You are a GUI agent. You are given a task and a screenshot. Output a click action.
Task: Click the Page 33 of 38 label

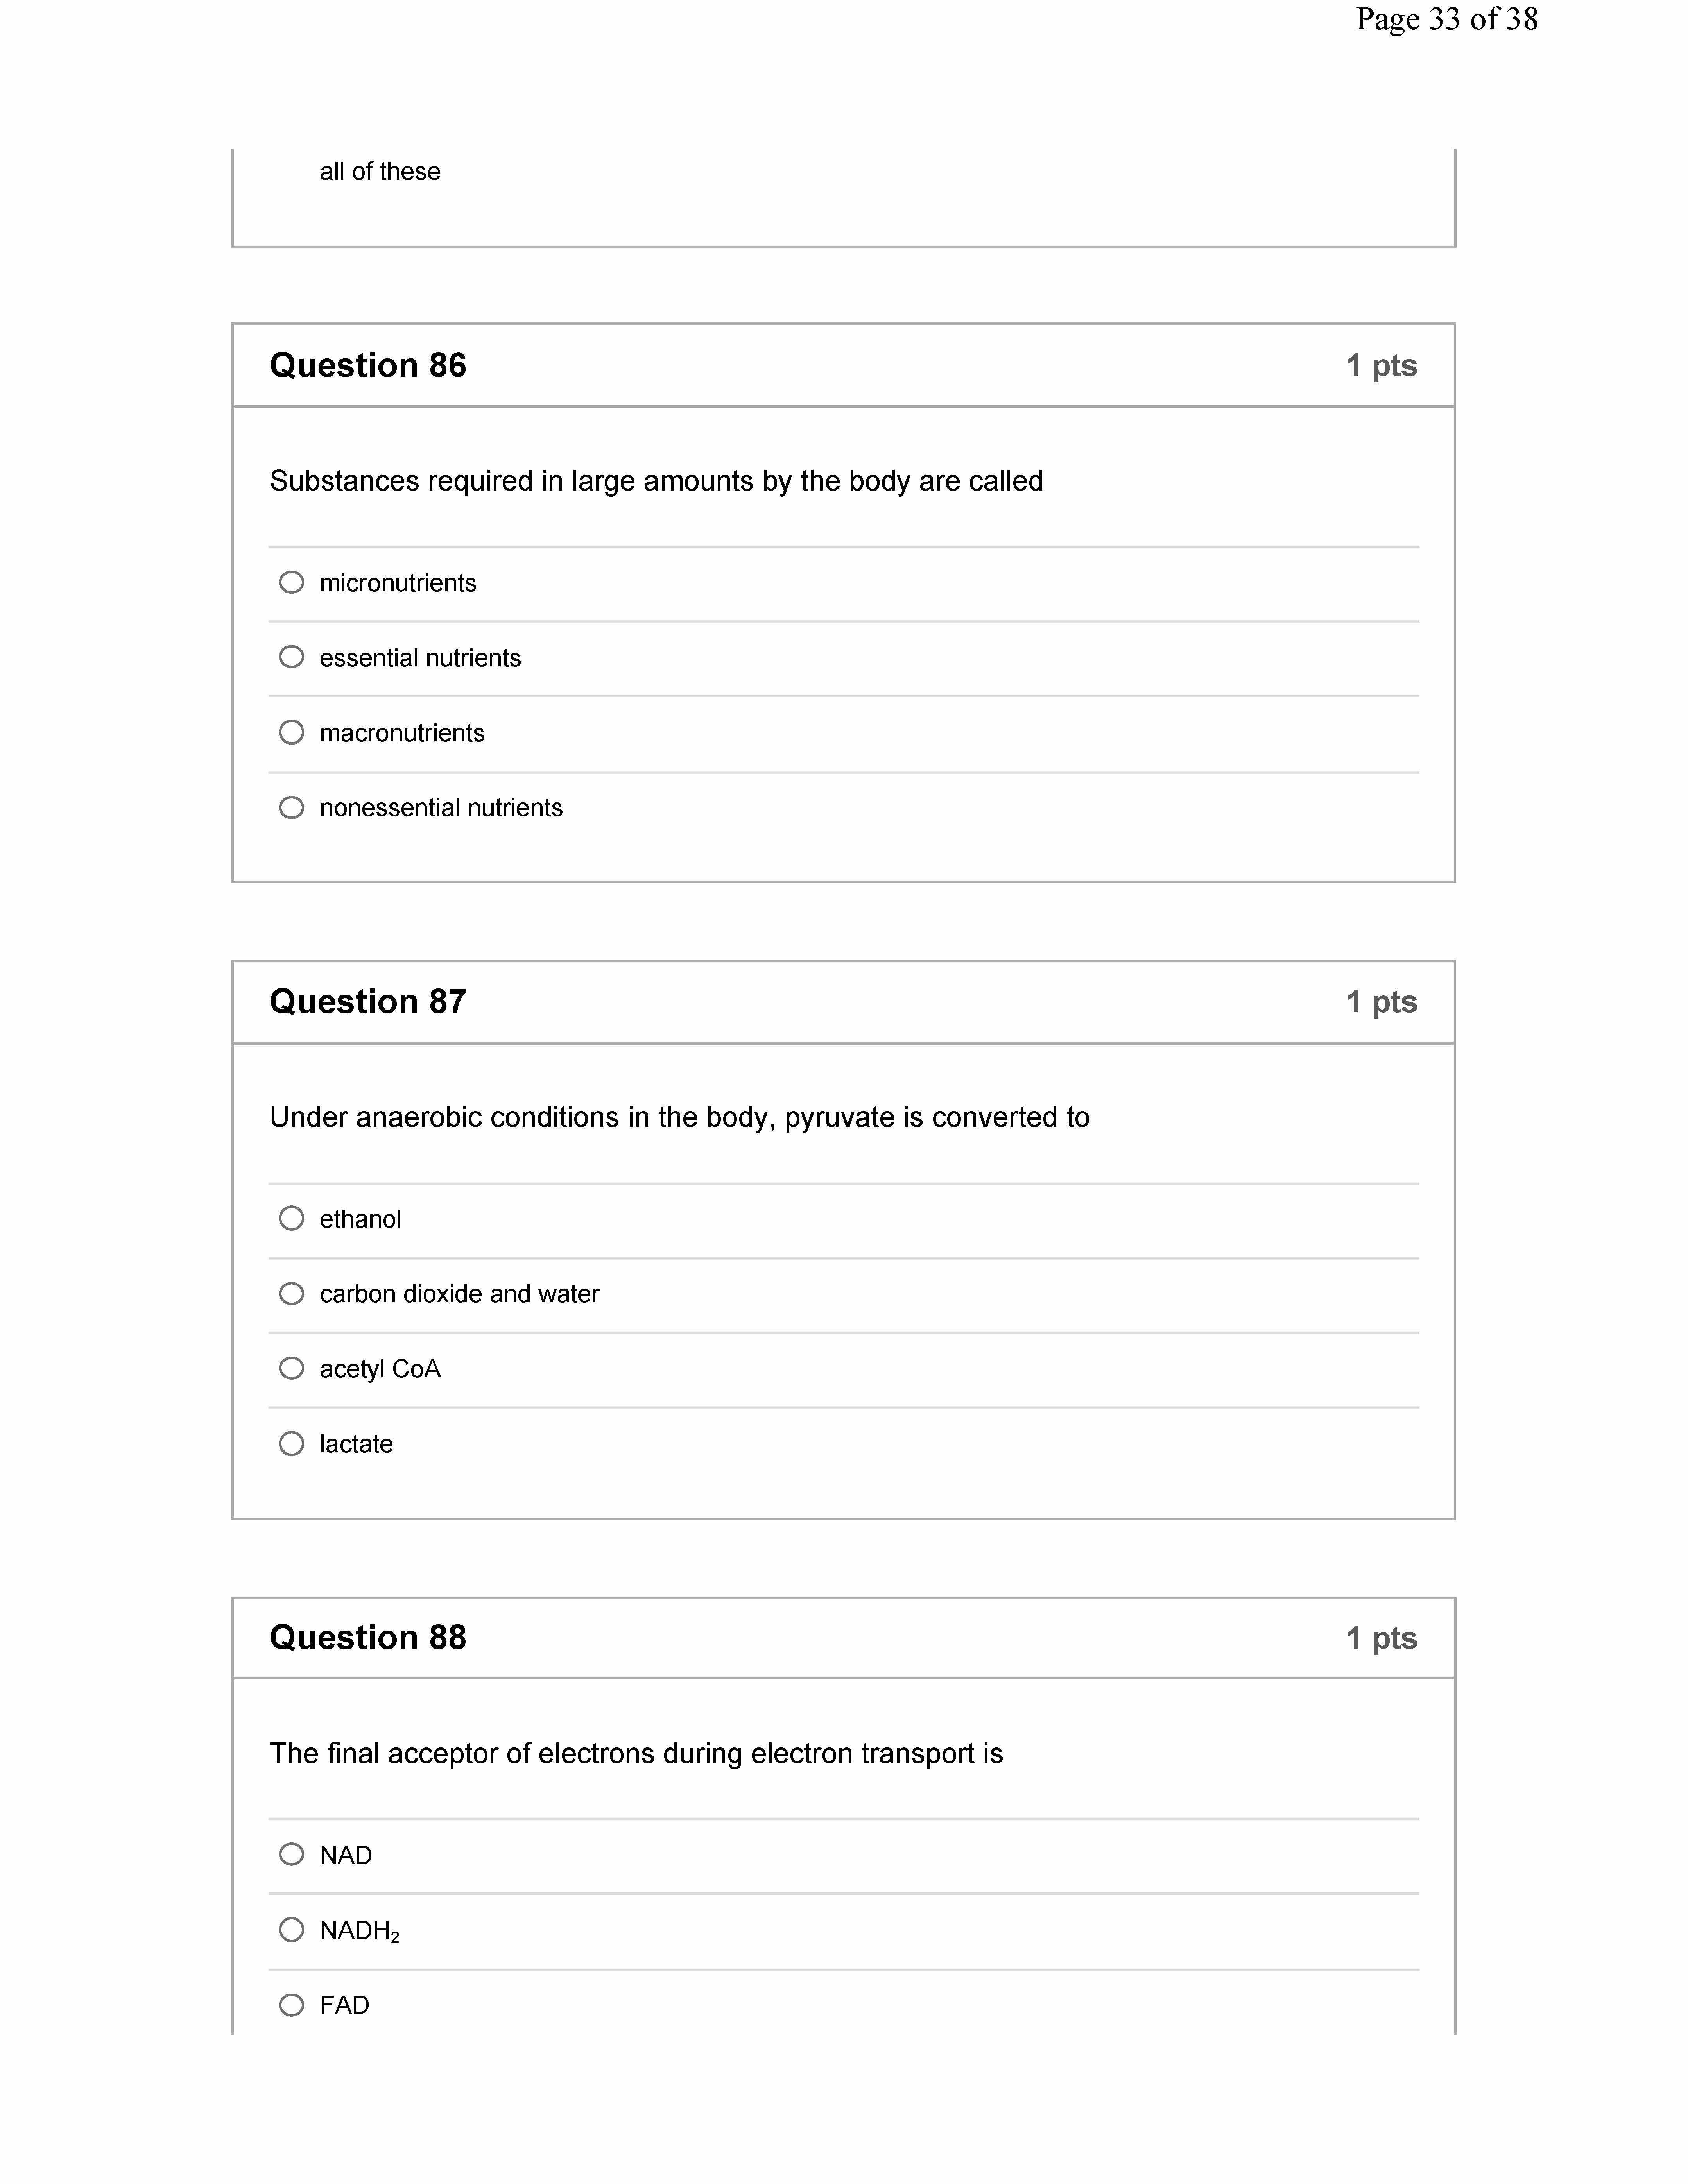point(1446,20)
